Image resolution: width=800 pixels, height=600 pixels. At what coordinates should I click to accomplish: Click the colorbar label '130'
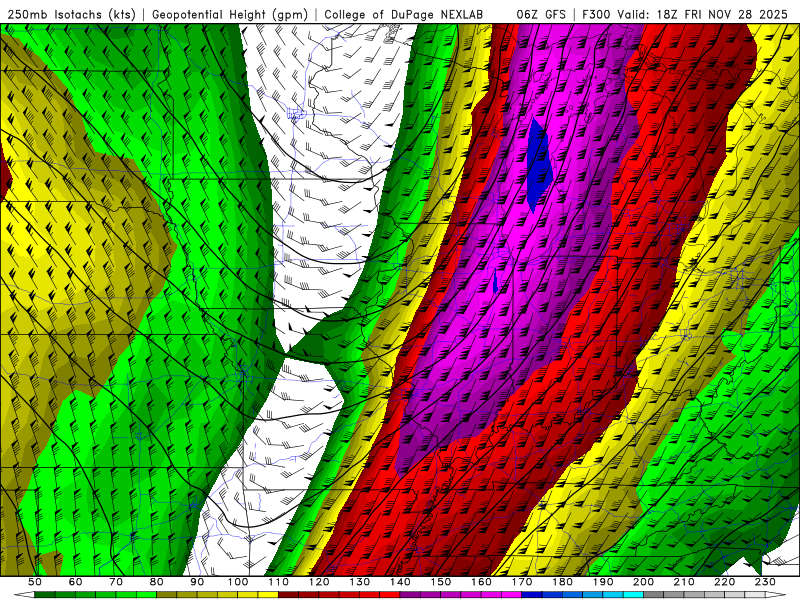click(360, 582)
